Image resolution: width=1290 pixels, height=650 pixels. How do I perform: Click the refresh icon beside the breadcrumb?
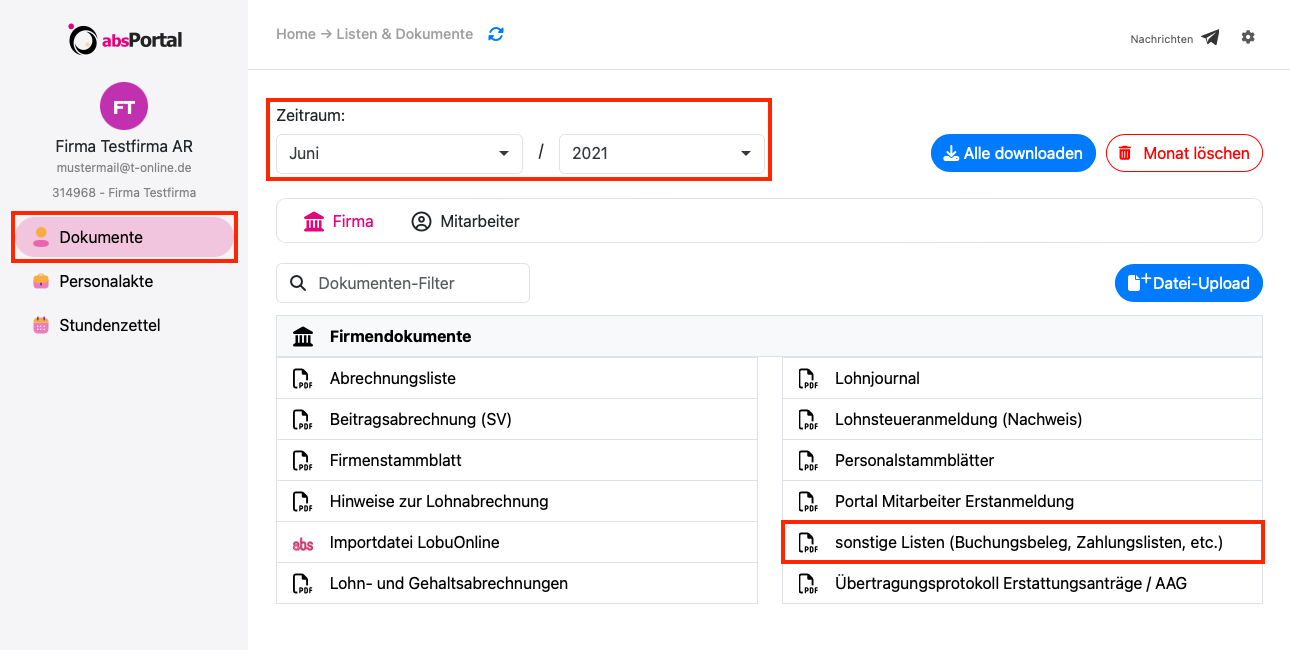[496, 34]
